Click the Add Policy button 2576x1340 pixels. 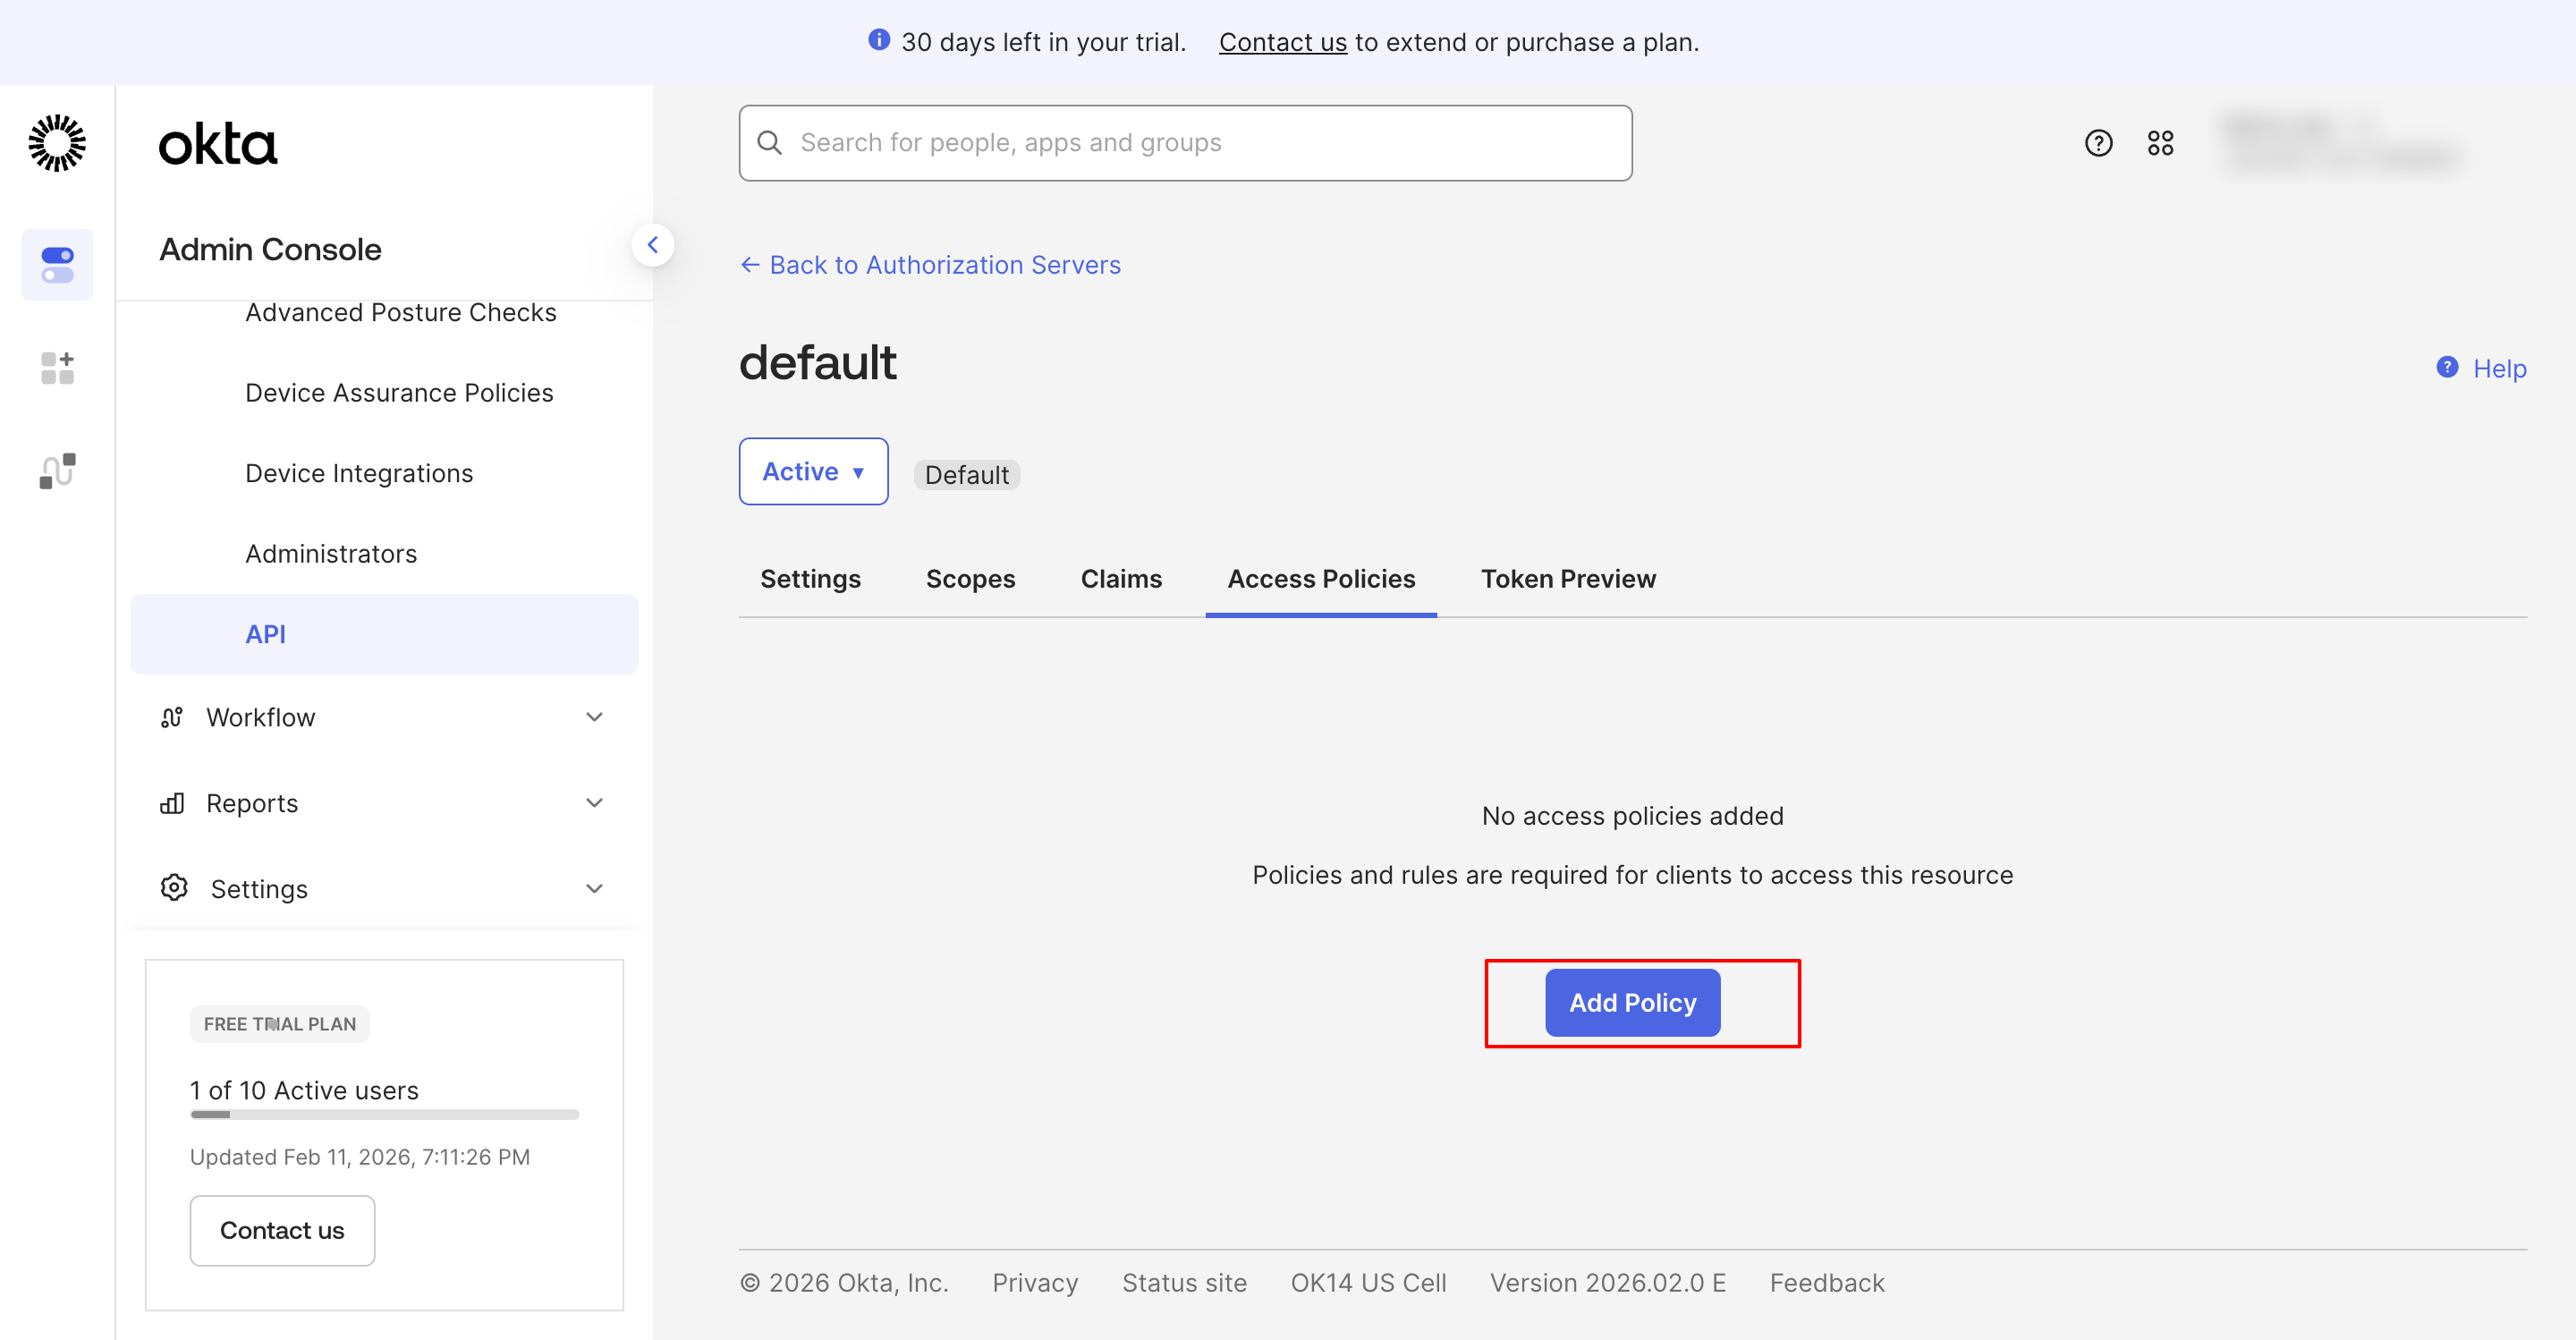tap(1632, 1002)
